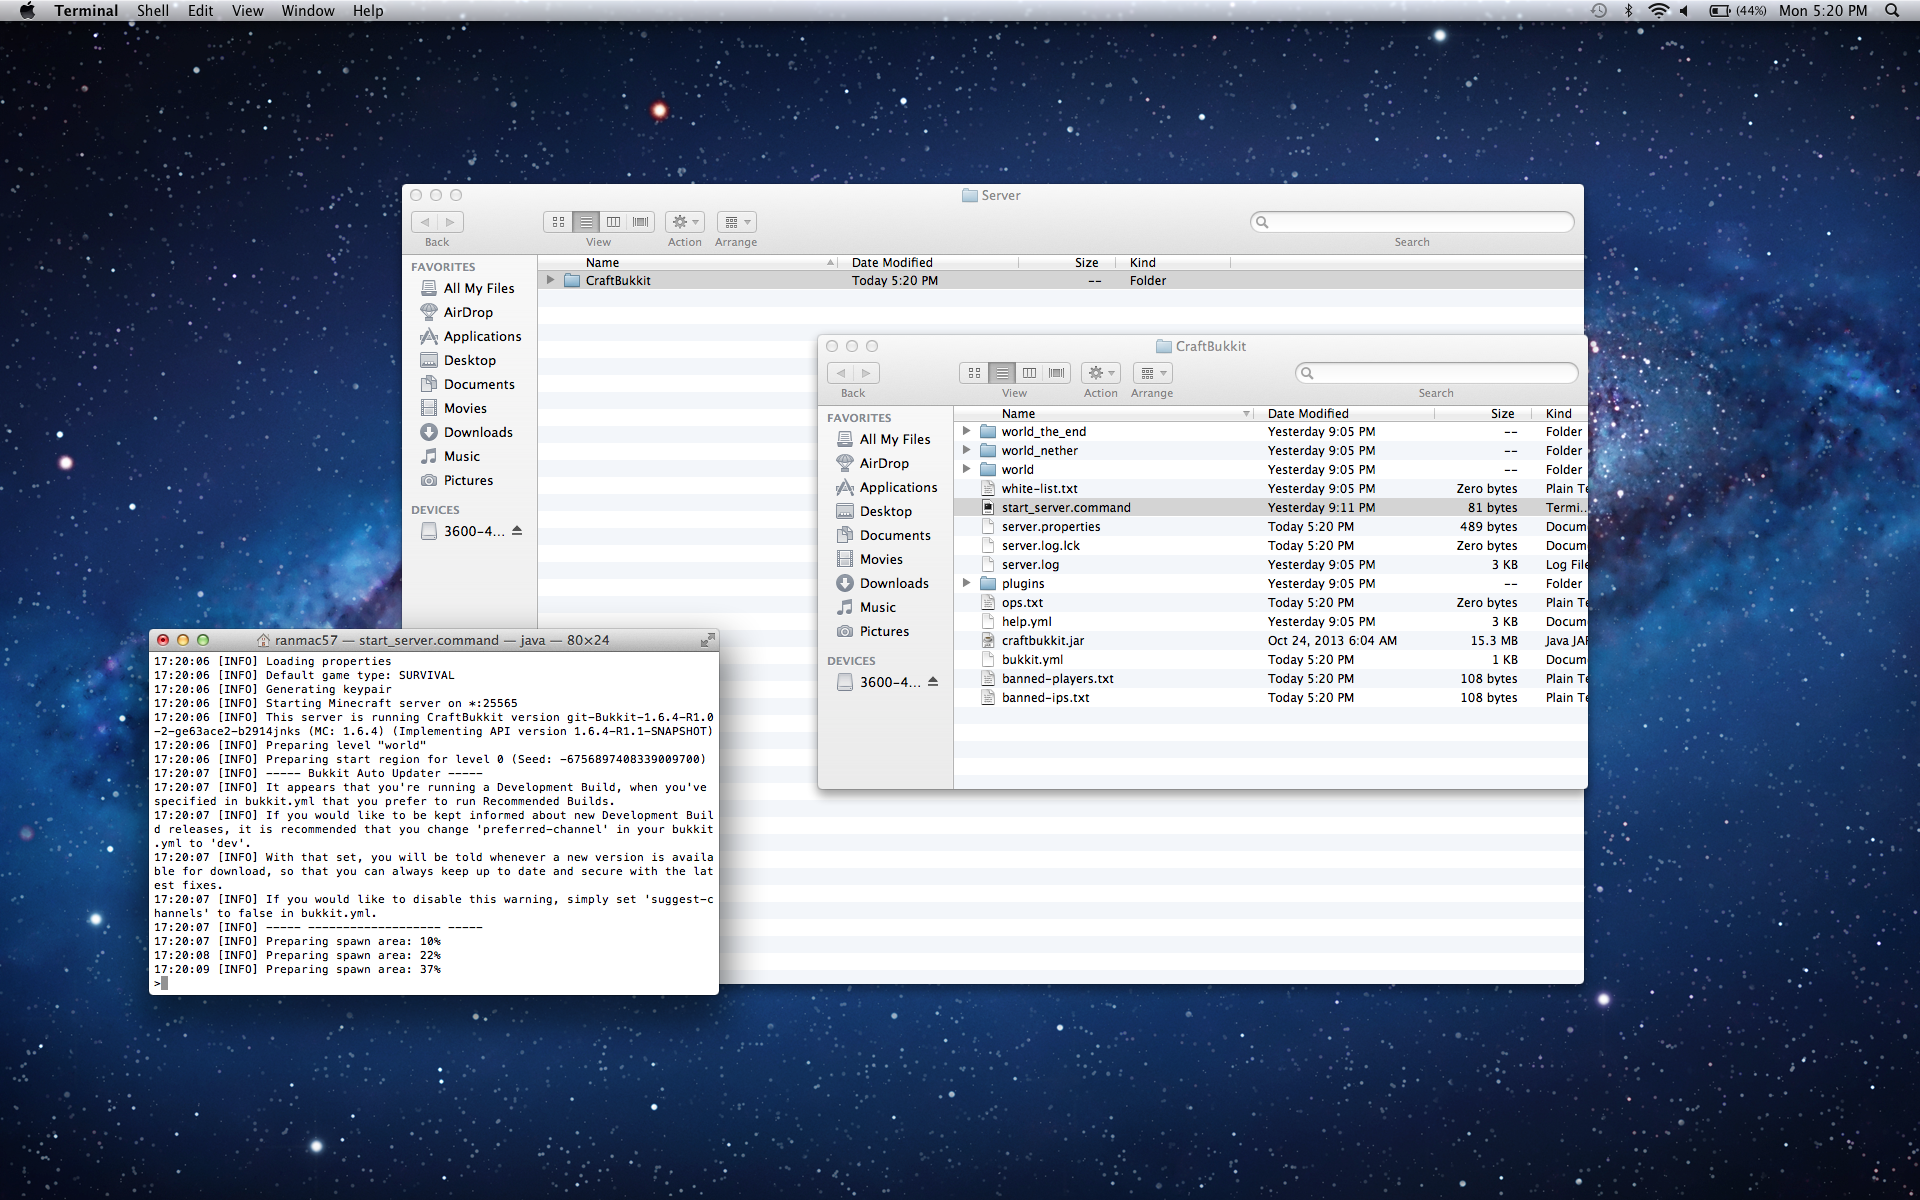Switch Server window to Cover Flow view
1920x1200 pixels.
tap(641, 222)
